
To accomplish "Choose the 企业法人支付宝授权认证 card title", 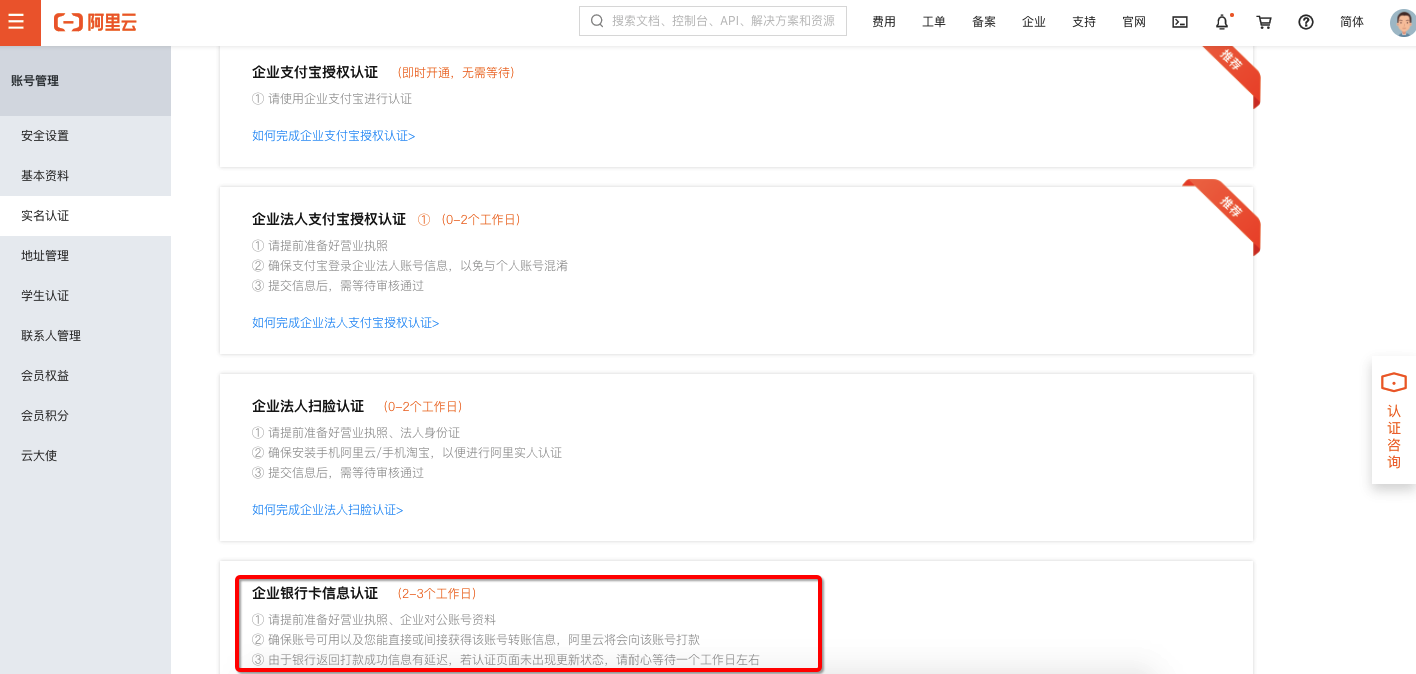I will (x=329, y=219).
